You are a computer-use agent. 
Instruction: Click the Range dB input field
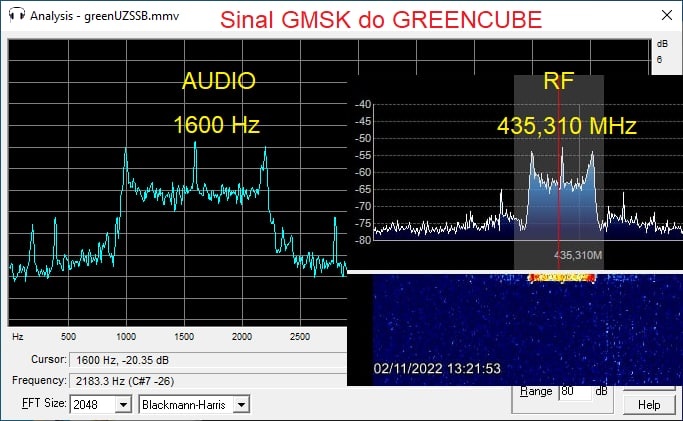575,391
